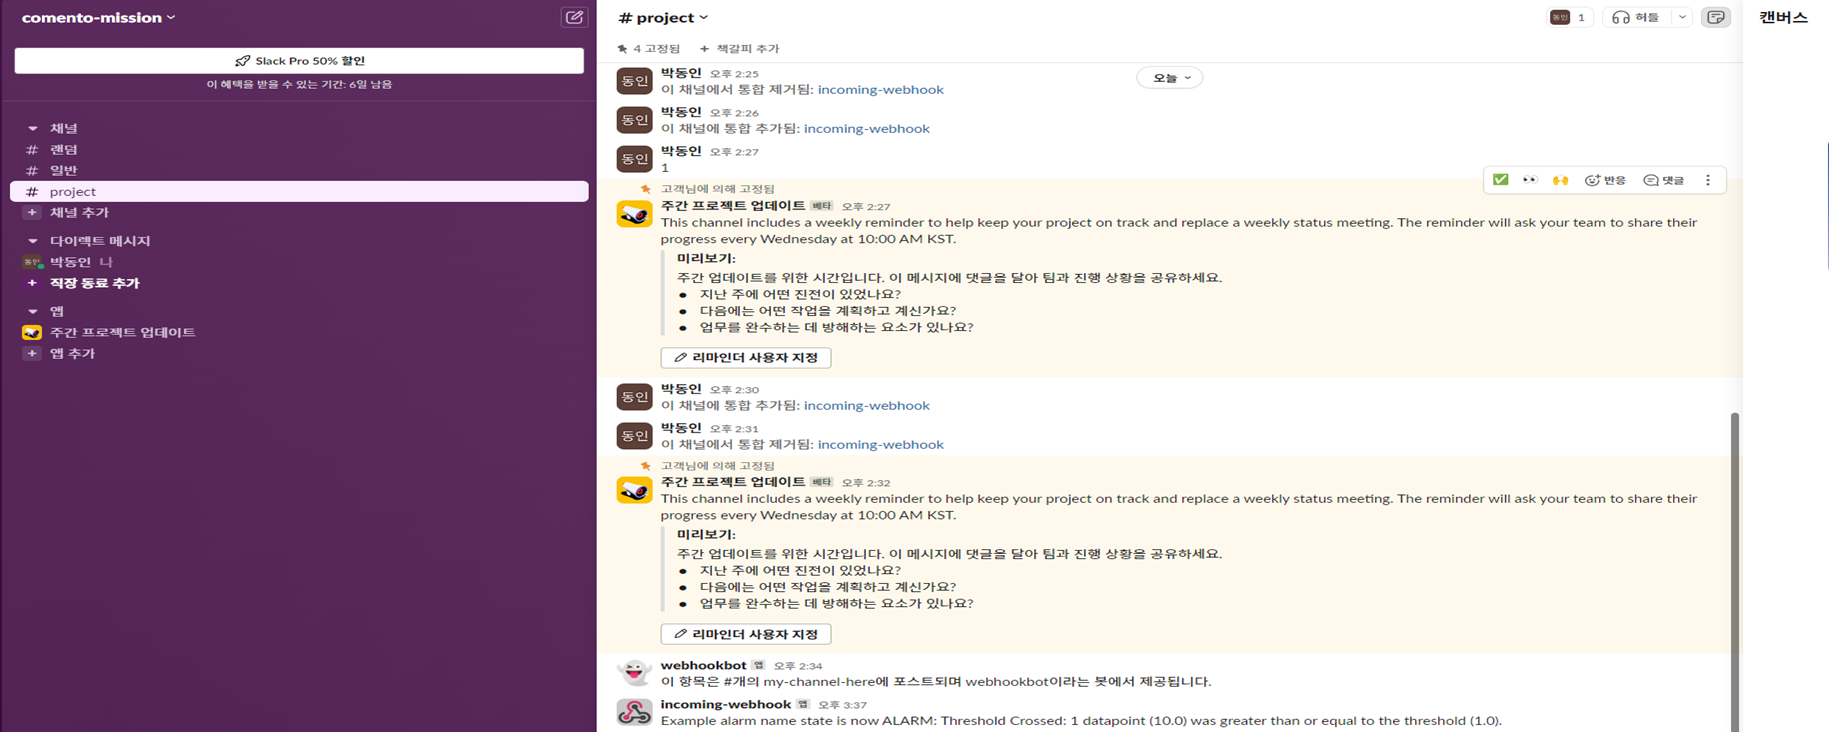The image size is (1829, 732).
Task: Click incoming-webhook link in 2:30 message
Action: pyautogui.click(x=866, y=406)
